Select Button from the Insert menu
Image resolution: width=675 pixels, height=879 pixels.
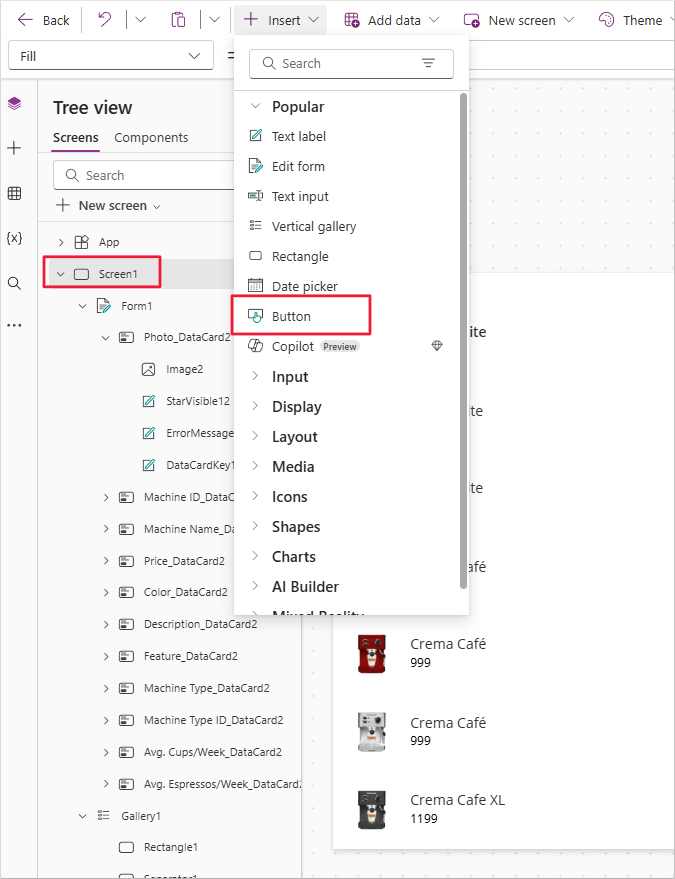[291, 316]
